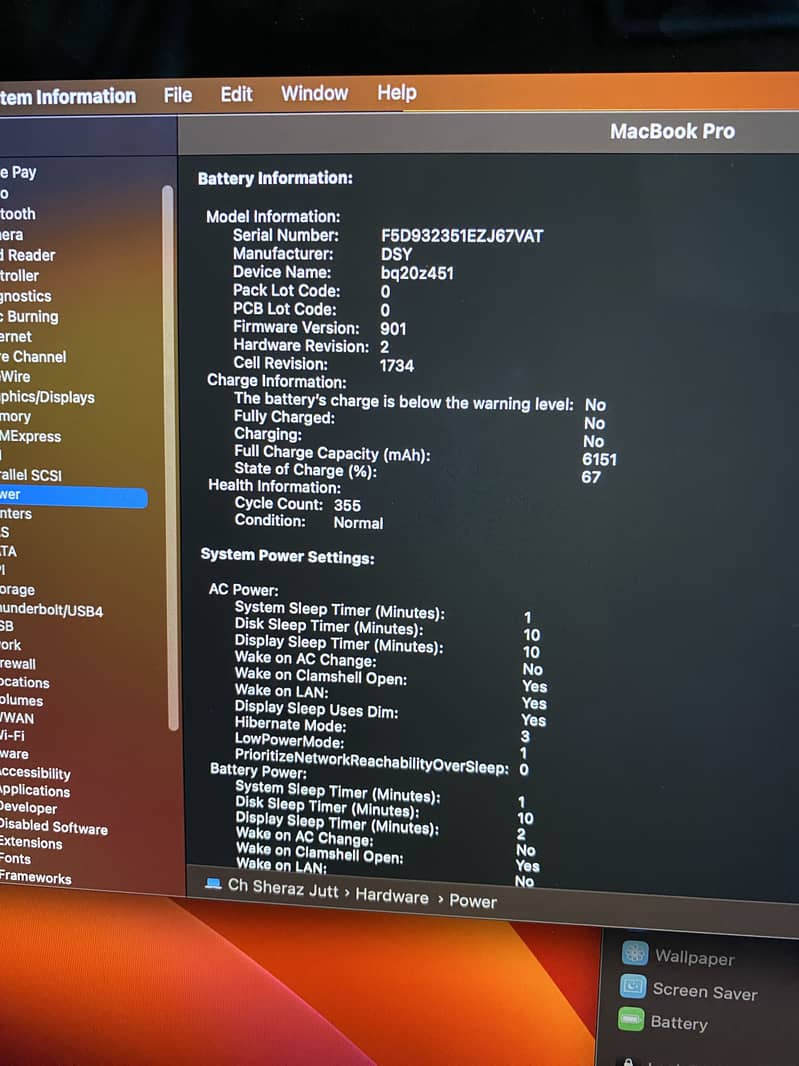Select Accessibility in the sidebar
The width and height of the screenshot is (799, 1066).
[35, 772]
